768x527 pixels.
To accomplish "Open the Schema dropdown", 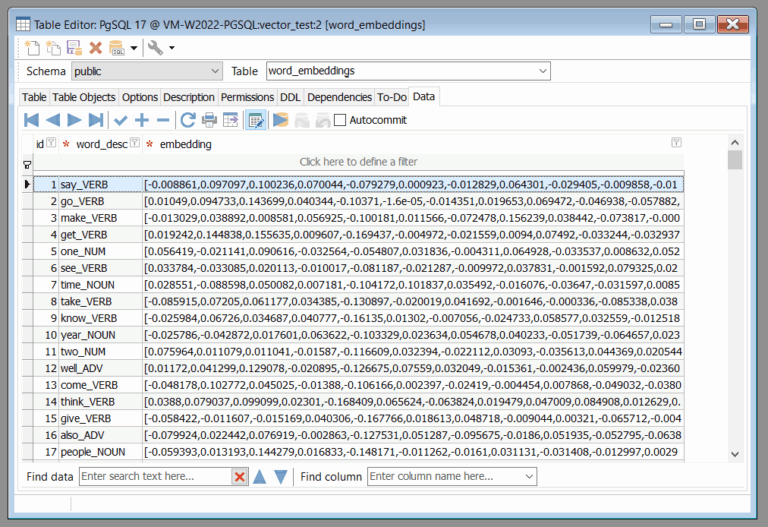I will coord(215,71).
